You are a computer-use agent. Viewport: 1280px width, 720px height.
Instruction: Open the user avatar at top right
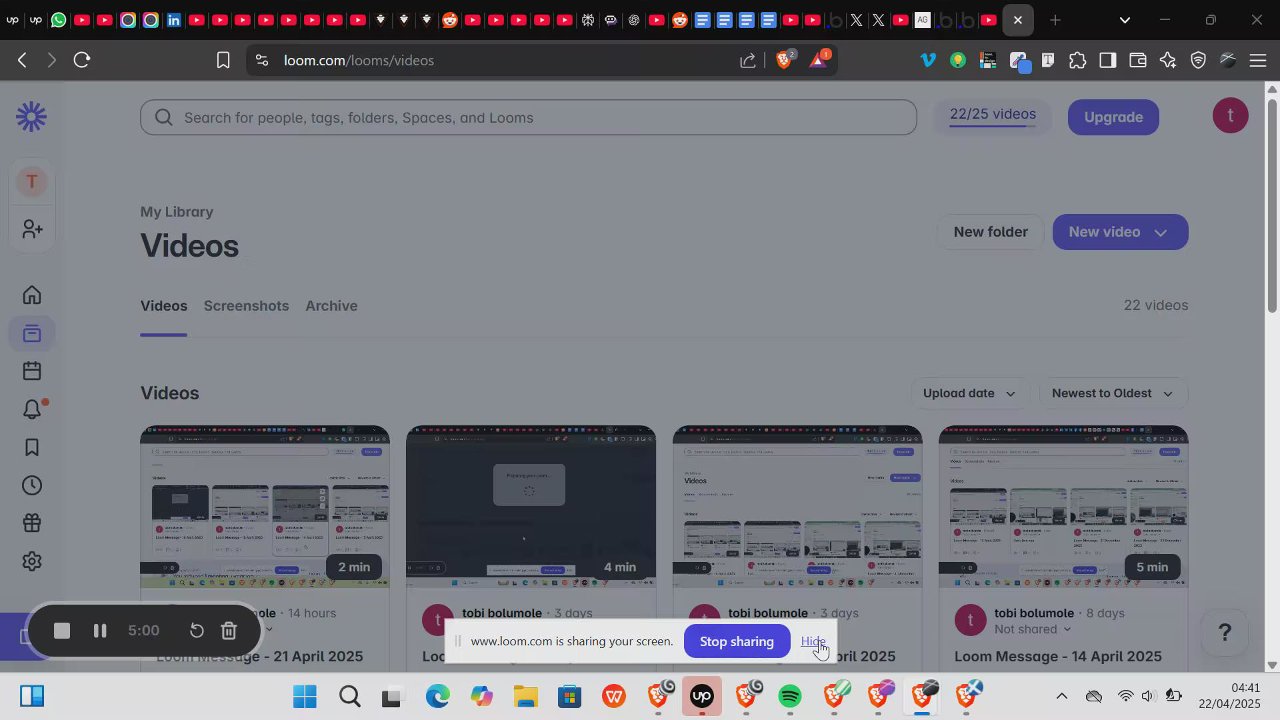tap(1230, 116)
